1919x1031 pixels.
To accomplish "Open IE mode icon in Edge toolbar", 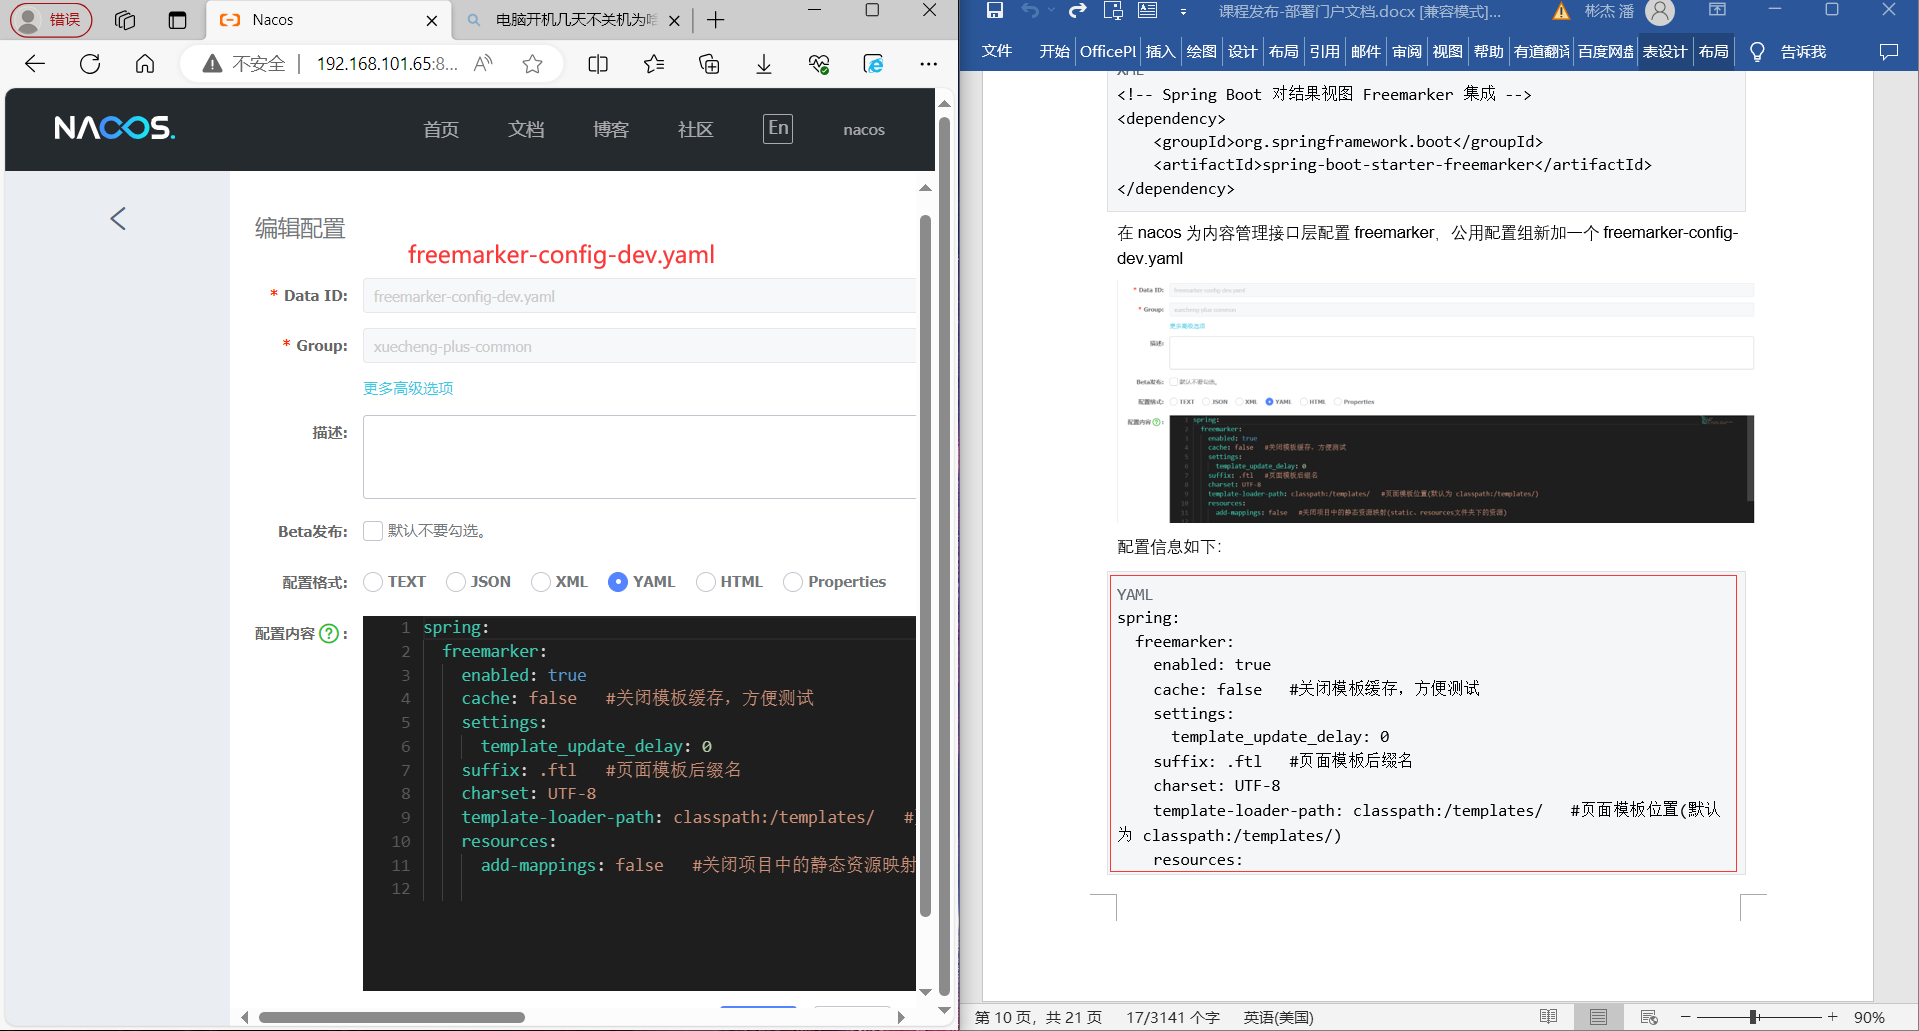I will [x=874, y=64].
